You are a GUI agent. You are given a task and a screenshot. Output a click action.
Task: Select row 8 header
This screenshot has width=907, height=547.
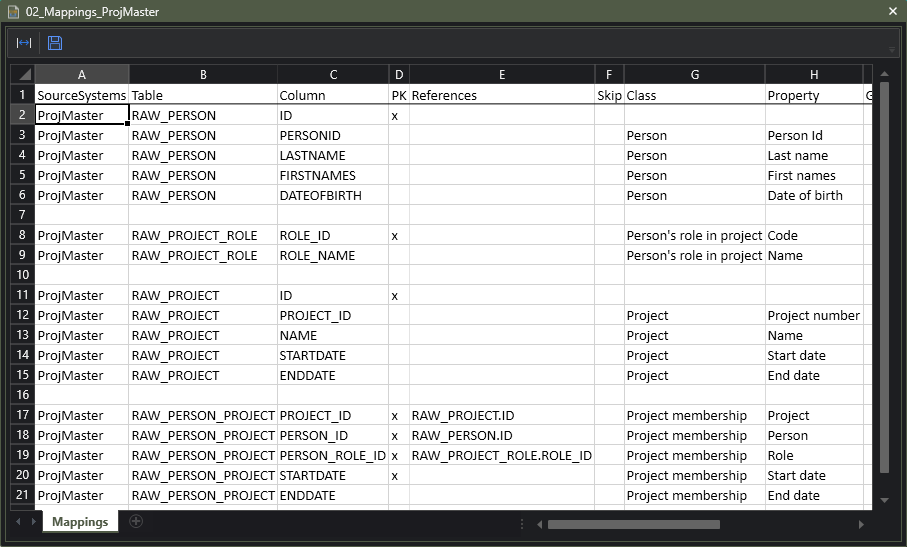pyautogui.click(x=22, y=235)
